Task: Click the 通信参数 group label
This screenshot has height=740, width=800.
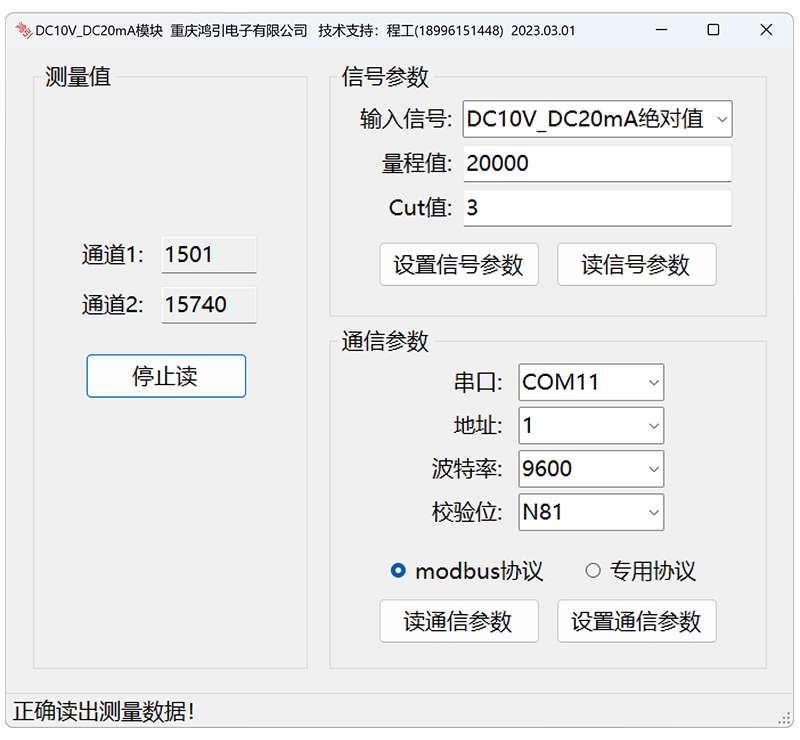Action: pyautogui.click(x=385, y=341)
